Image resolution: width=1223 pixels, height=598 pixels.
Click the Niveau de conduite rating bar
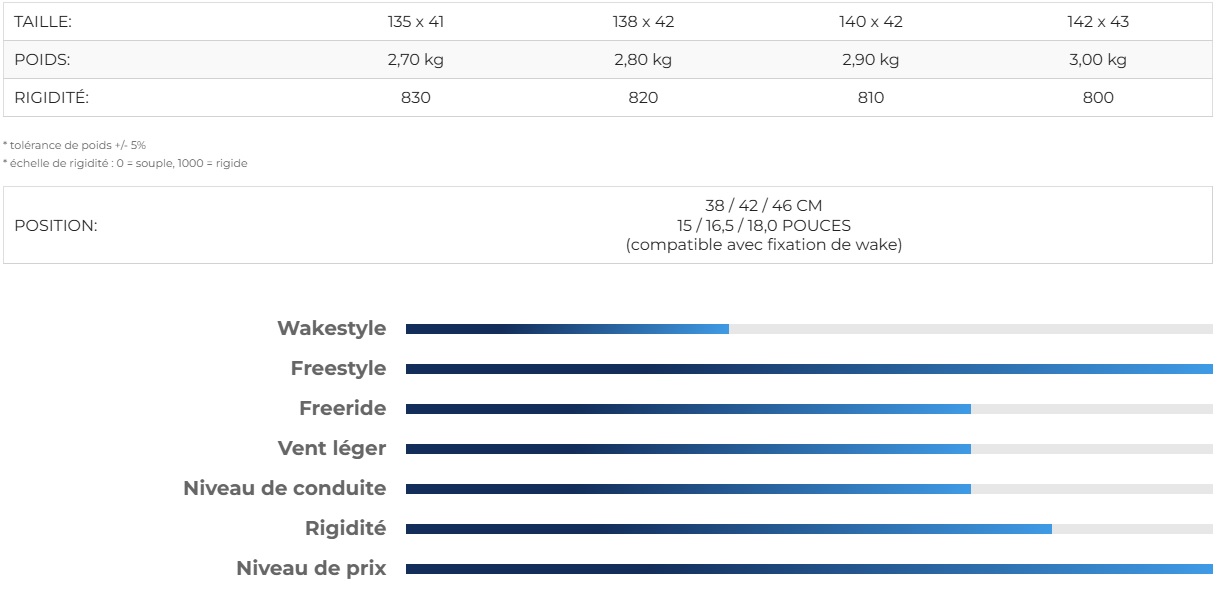click(x=808, y=489)
